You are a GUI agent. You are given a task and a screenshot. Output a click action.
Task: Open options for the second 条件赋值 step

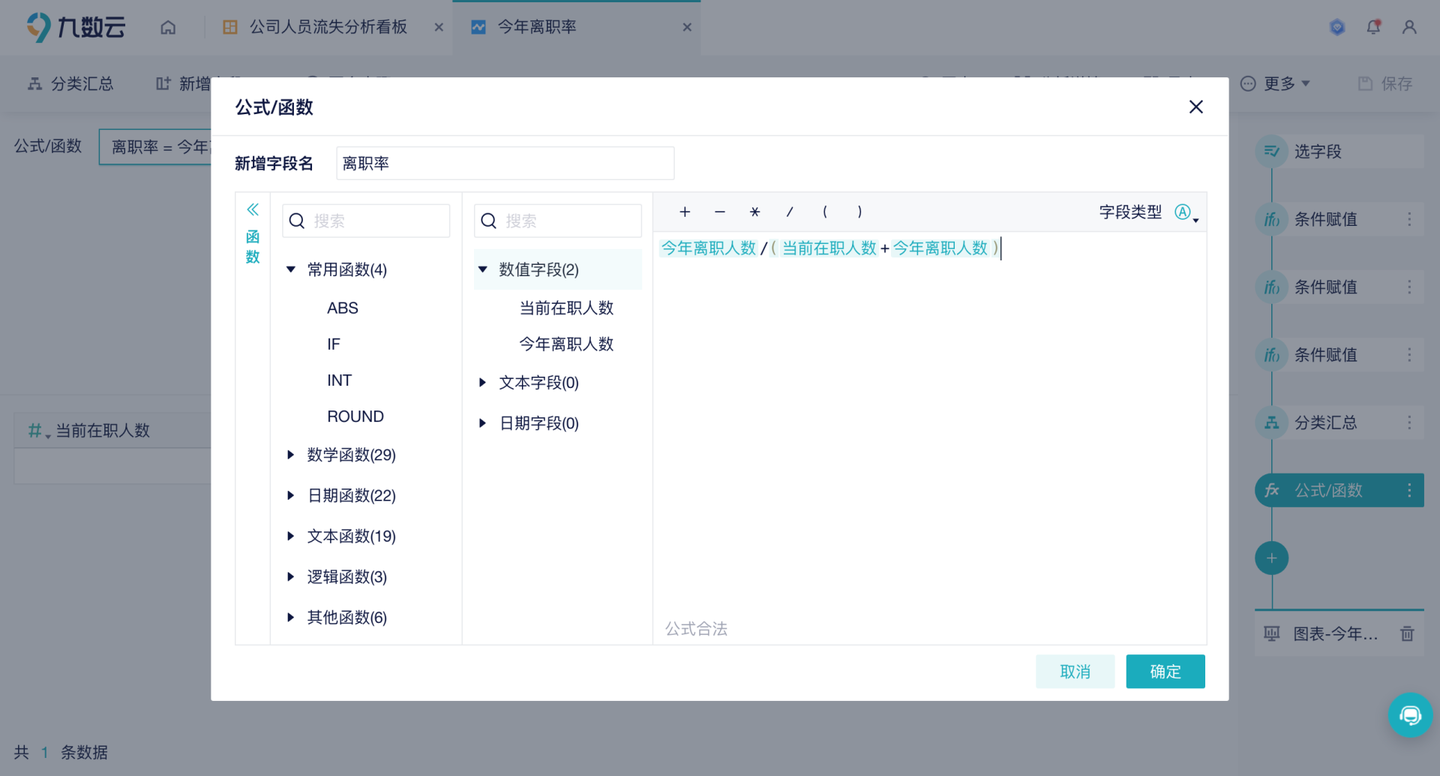coord(1410,287)
